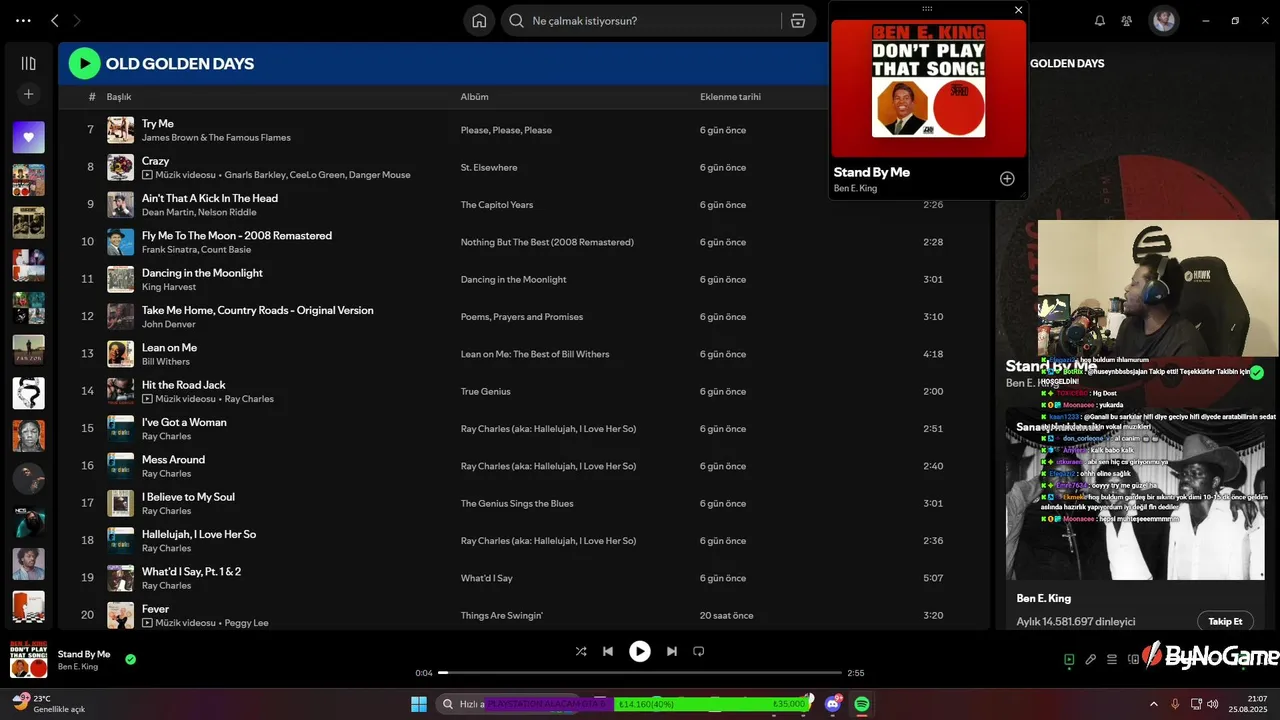This screenshot has width=1280, height=720.
Task: Go back with the left arrow
Action: point(55,20)
